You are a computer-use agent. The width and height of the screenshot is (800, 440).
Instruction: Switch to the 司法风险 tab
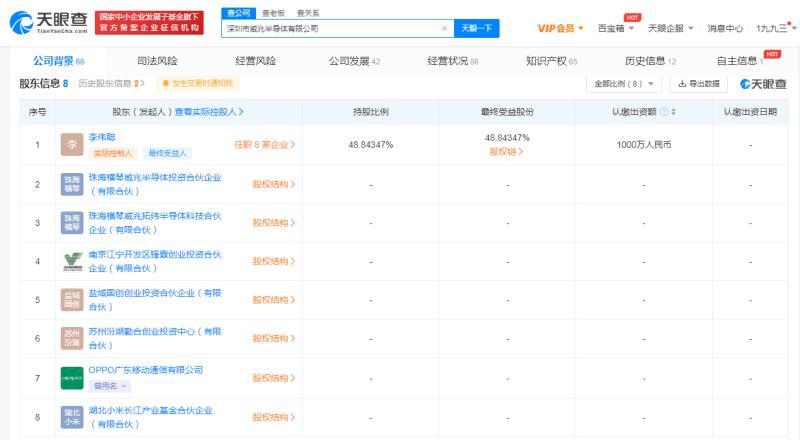156,61
